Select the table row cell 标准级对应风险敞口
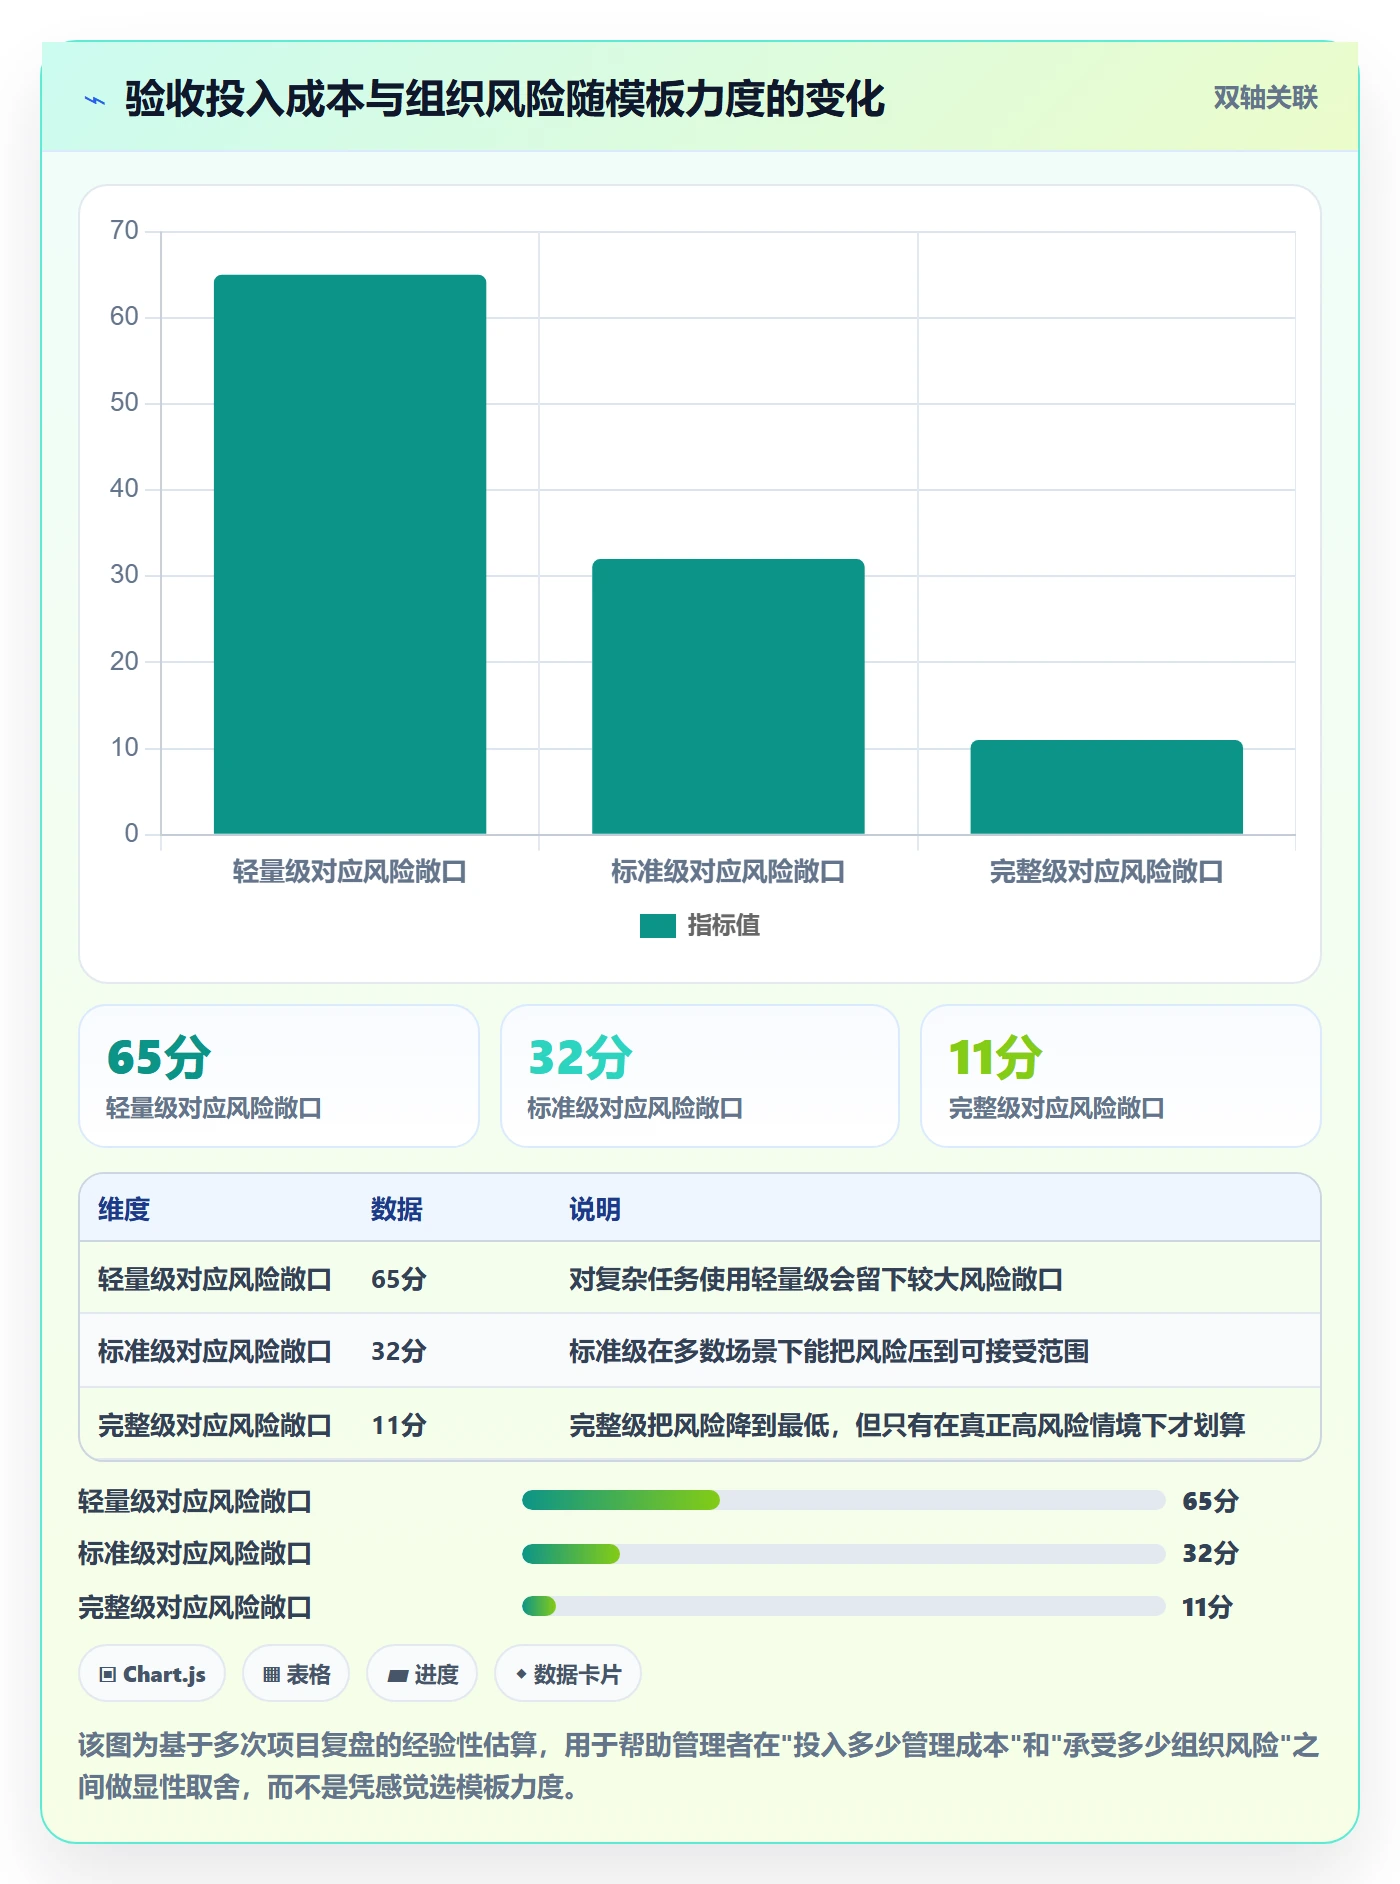1400x1884 pixels. 215,1351
